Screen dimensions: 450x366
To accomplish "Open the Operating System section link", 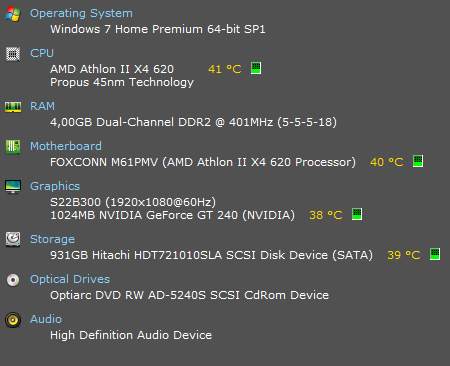I will pyautogui.click(x=81, y=13).
